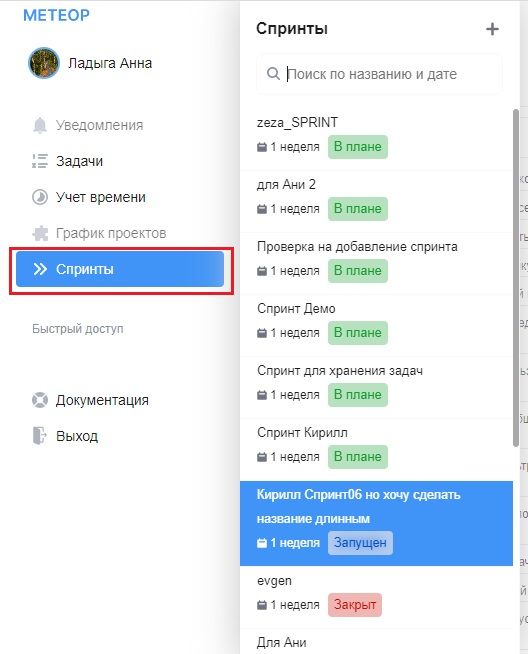Click the МЕТЕОР logo link
The width and height of the screenshot is (528, 654).
(x=56, y=15)
